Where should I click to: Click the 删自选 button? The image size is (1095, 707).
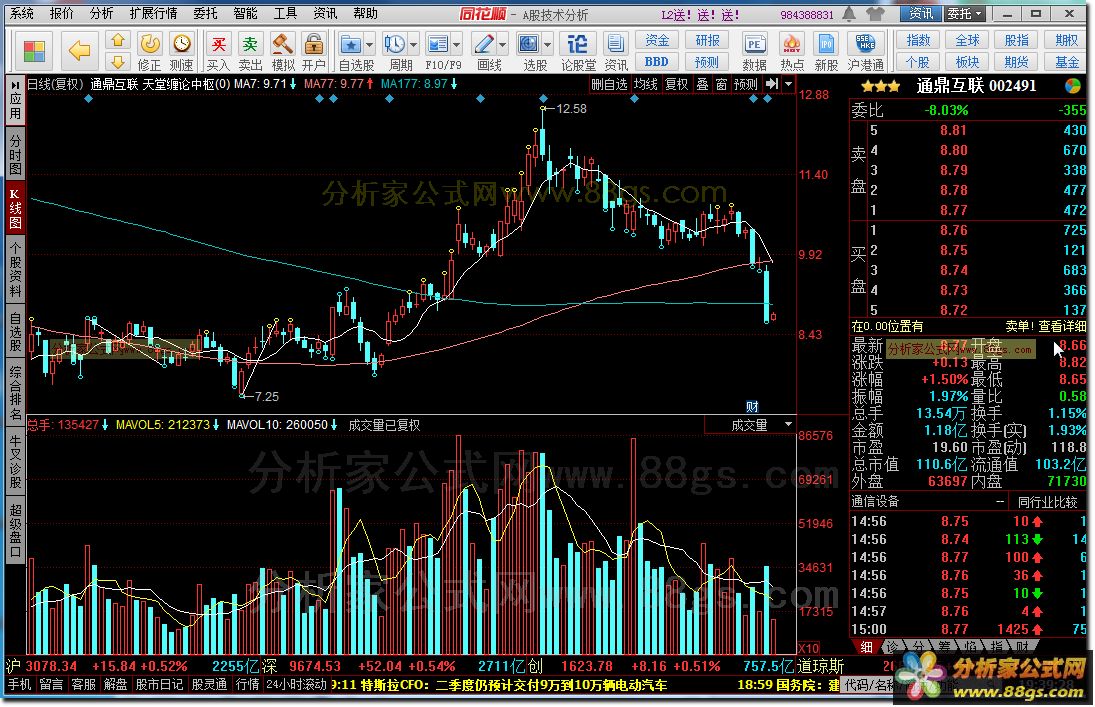pyautogui.click(x=609, y=85)
